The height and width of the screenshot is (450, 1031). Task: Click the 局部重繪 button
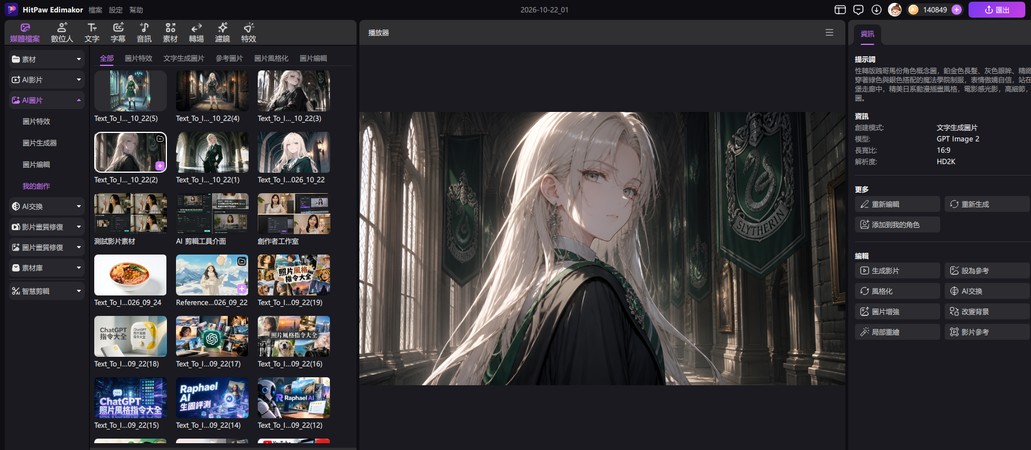898,332
